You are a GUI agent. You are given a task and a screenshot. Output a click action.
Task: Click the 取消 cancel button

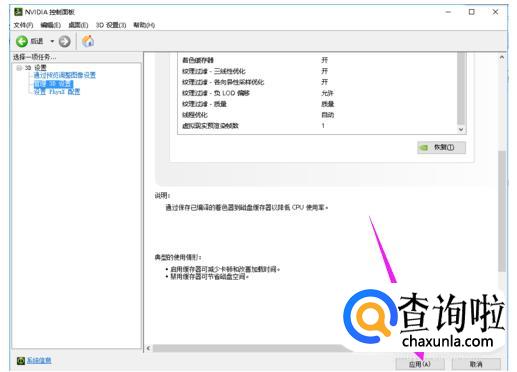tap(476, 364)
